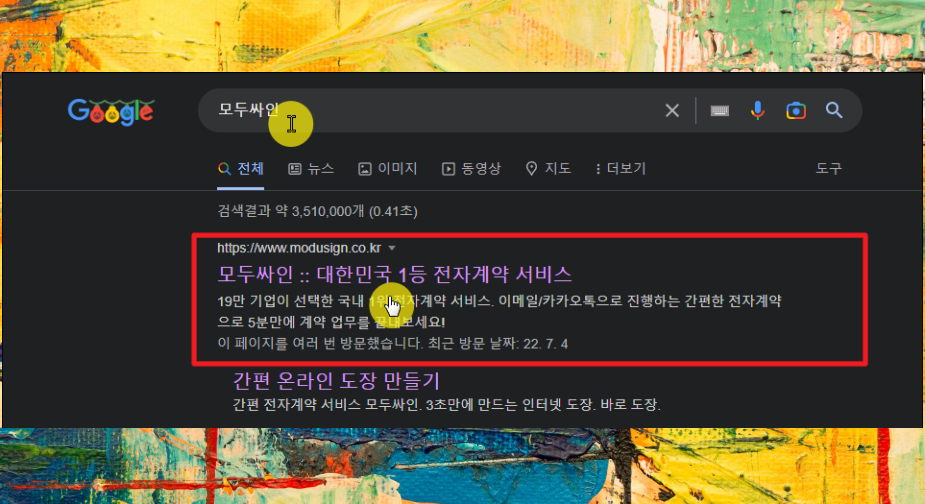The image size is (925, 504).
Task: Click the 최근 방문 날짜: 22. 7. 4 text
Action: click(x=498, y=343)
